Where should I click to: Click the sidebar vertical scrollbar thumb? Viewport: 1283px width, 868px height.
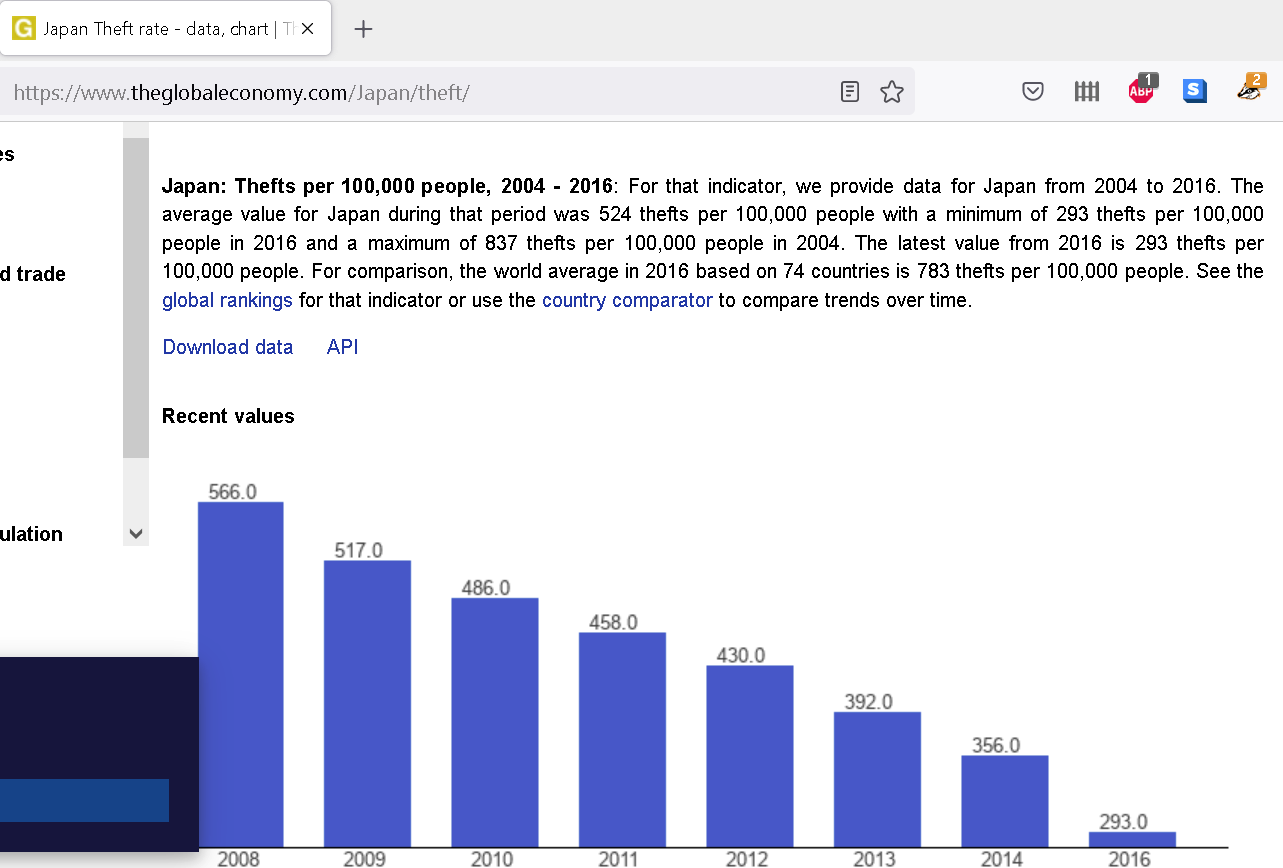136,298
